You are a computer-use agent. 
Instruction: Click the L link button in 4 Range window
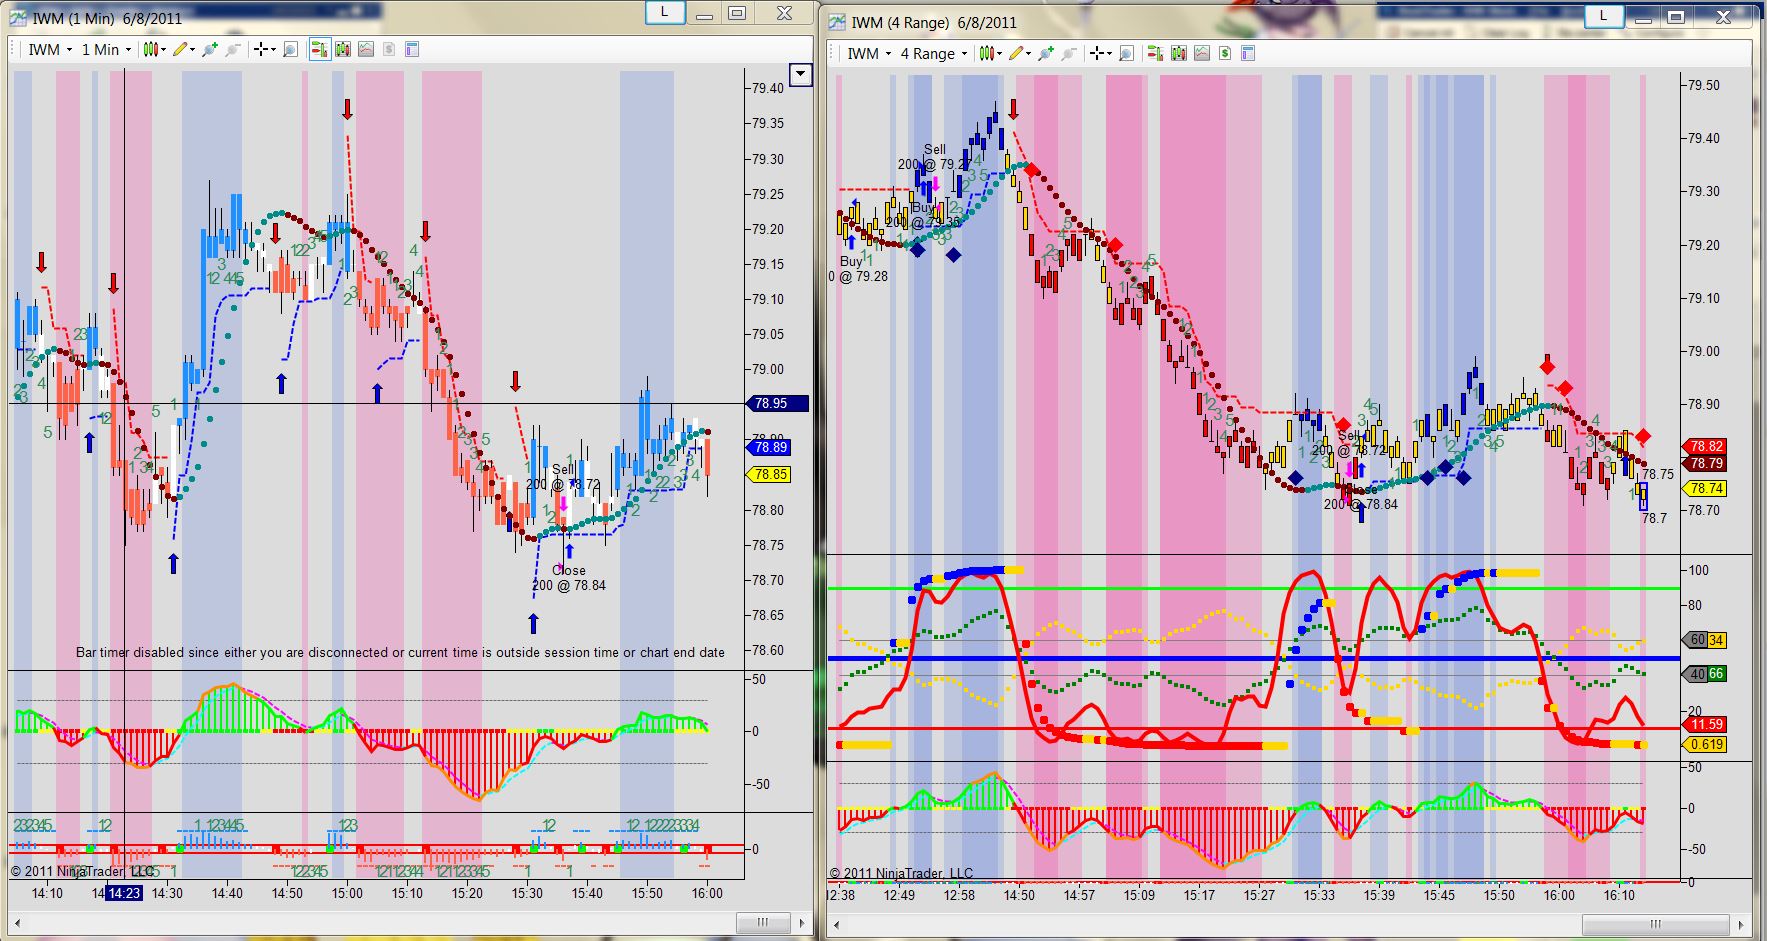pos(1604,16)
